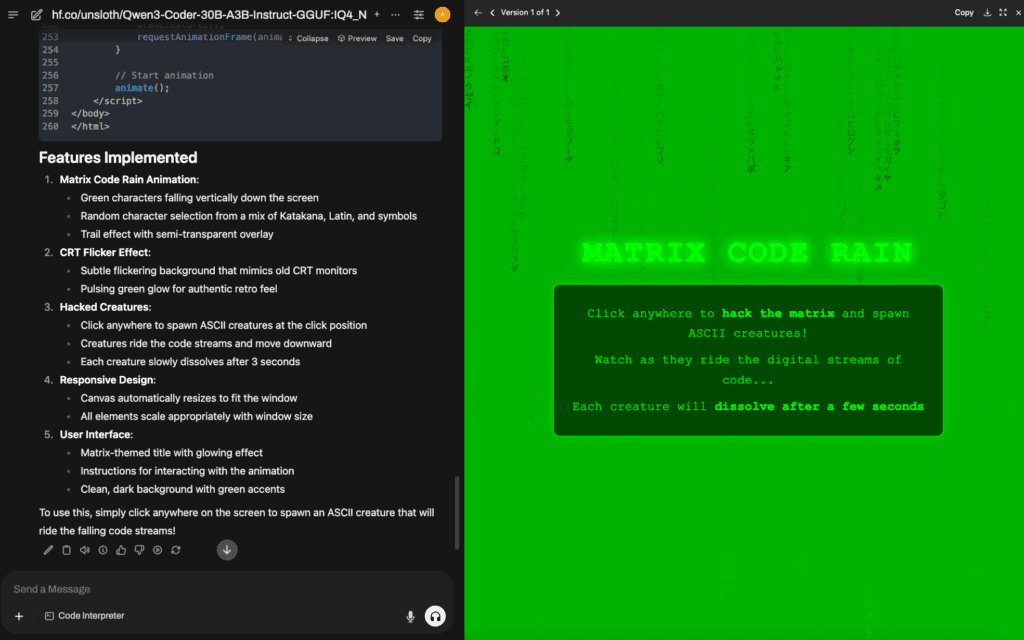Toggle the chat sidebar menu
1024x640 pixels.
[13, 14]
